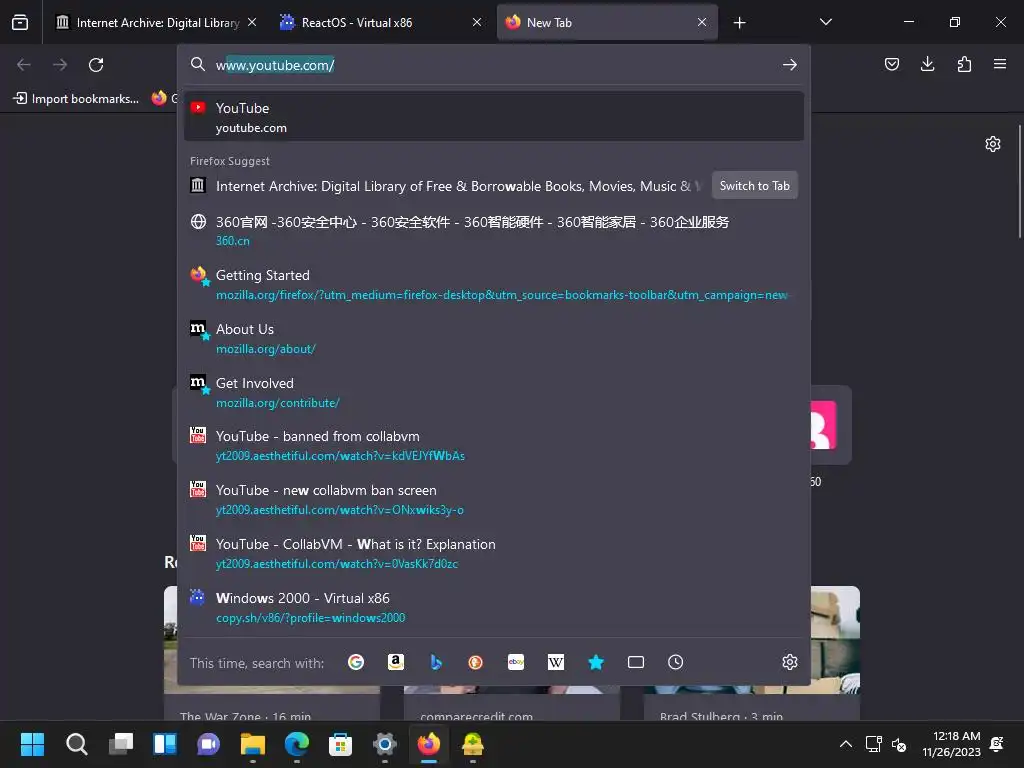This screenshot has width=1024, height=768.
Task: Open 'new collabvm ban screen' suggestion
Action: click(494, 500)
